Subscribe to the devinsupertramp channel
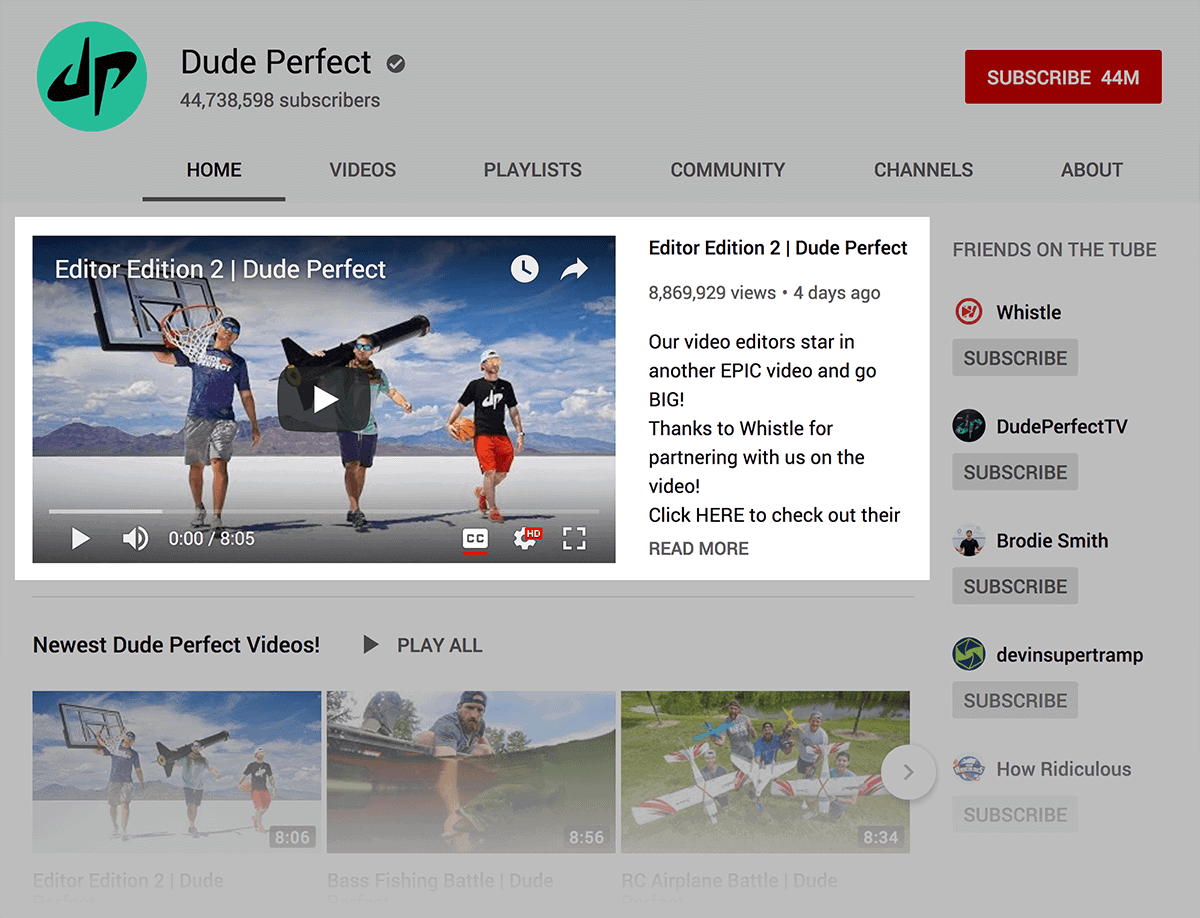The height and width of the screenshot is (918, 1200). 1015,700
